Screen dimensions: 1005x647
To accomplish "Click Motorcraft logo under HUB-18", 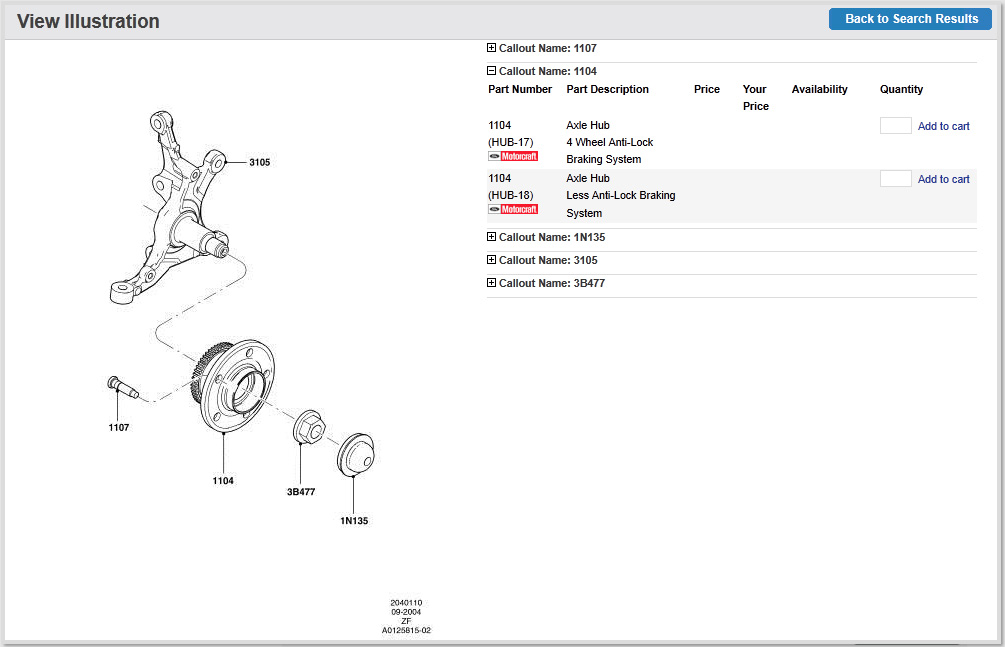I will click(513, 209).
